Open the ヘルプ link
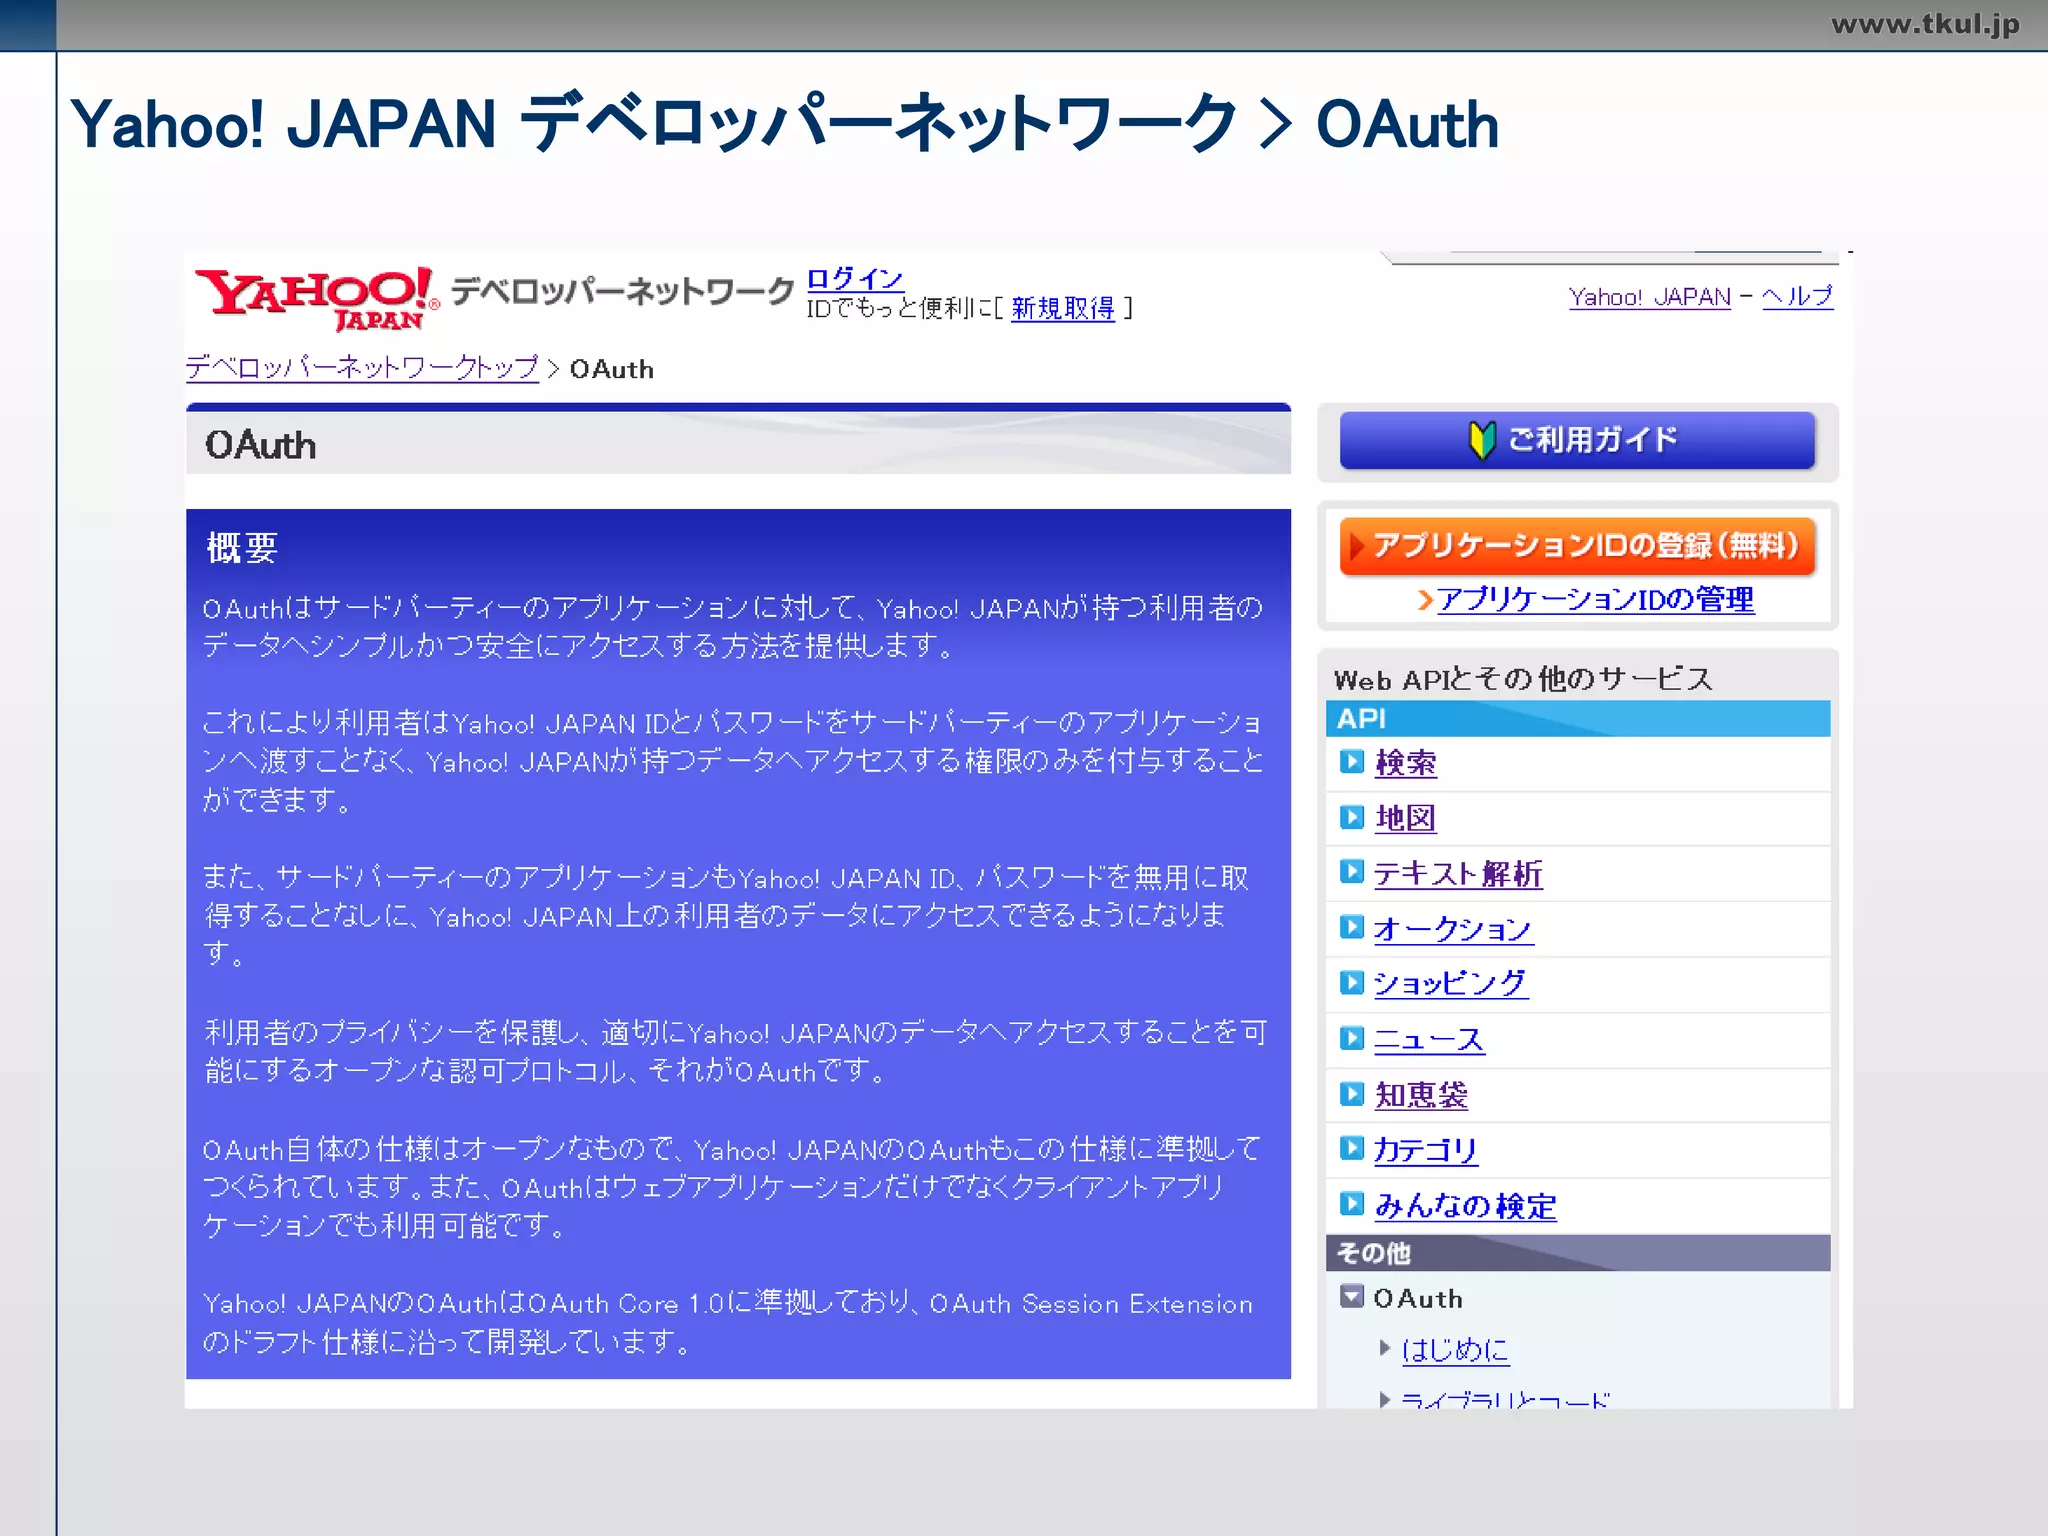Viewport: 2048px width, 1536px height. point(1797,297)
